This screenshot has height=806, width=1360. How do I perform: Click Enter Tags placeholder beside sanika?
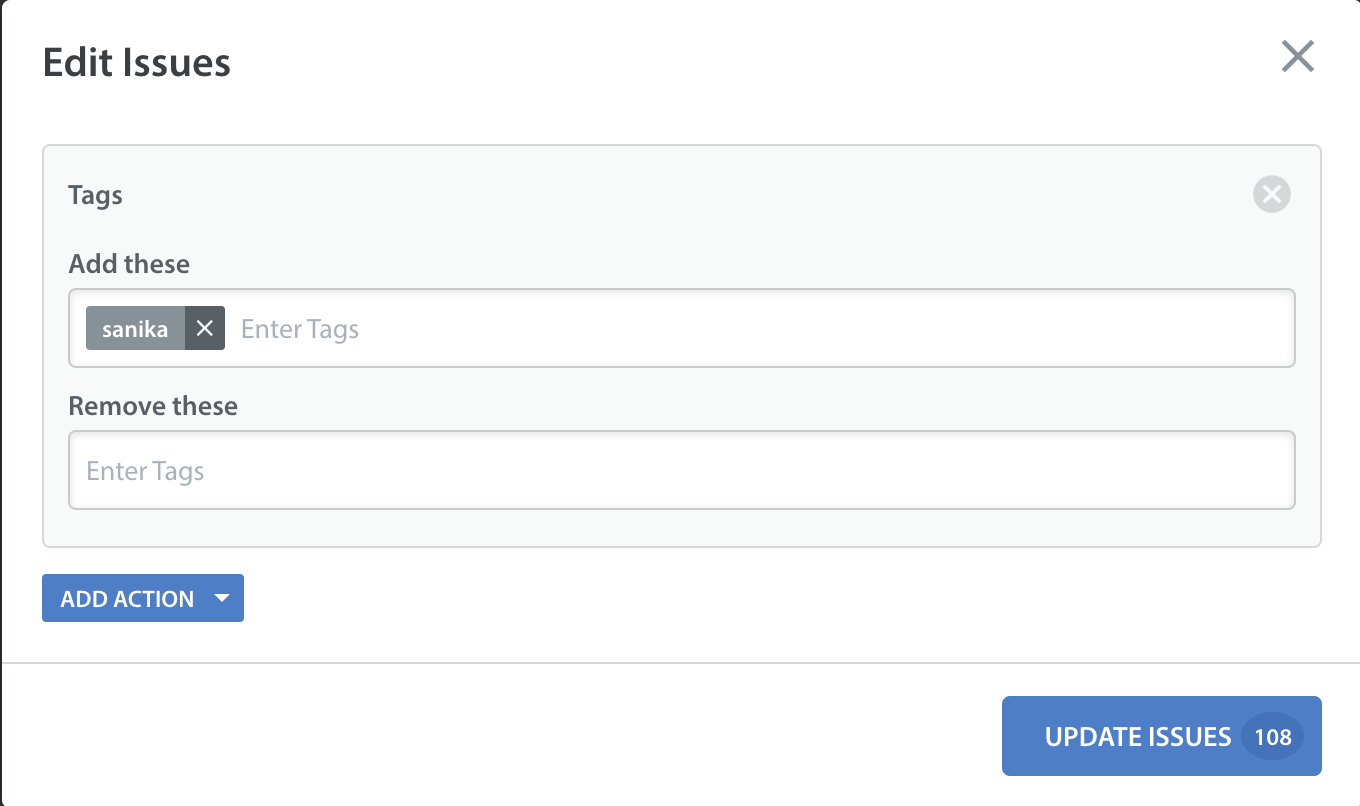(300, 329)
